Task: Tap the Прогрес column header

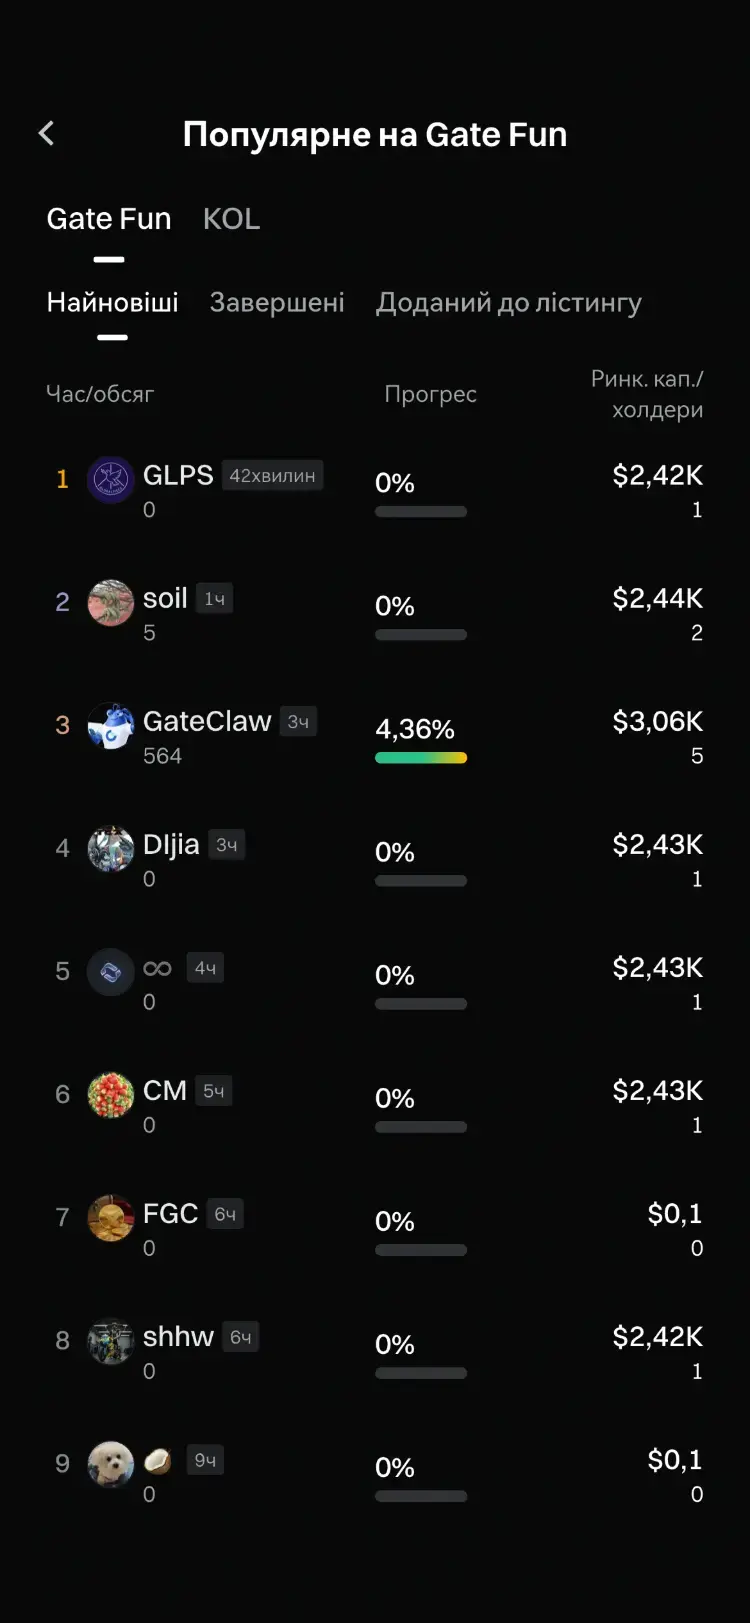Action: (x=431, y=394)
